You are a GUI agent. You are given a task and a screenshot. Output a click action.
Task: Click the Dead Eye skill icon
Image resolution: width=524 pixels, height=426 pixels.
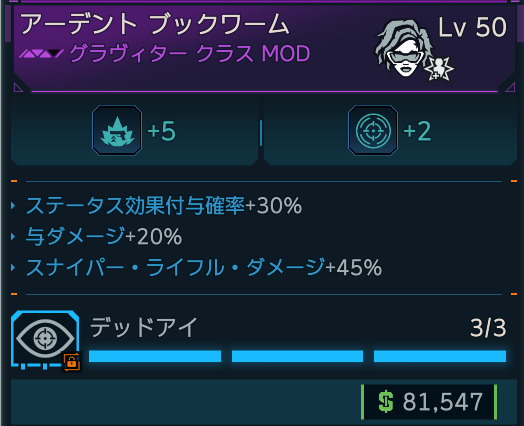coord(45,339)
